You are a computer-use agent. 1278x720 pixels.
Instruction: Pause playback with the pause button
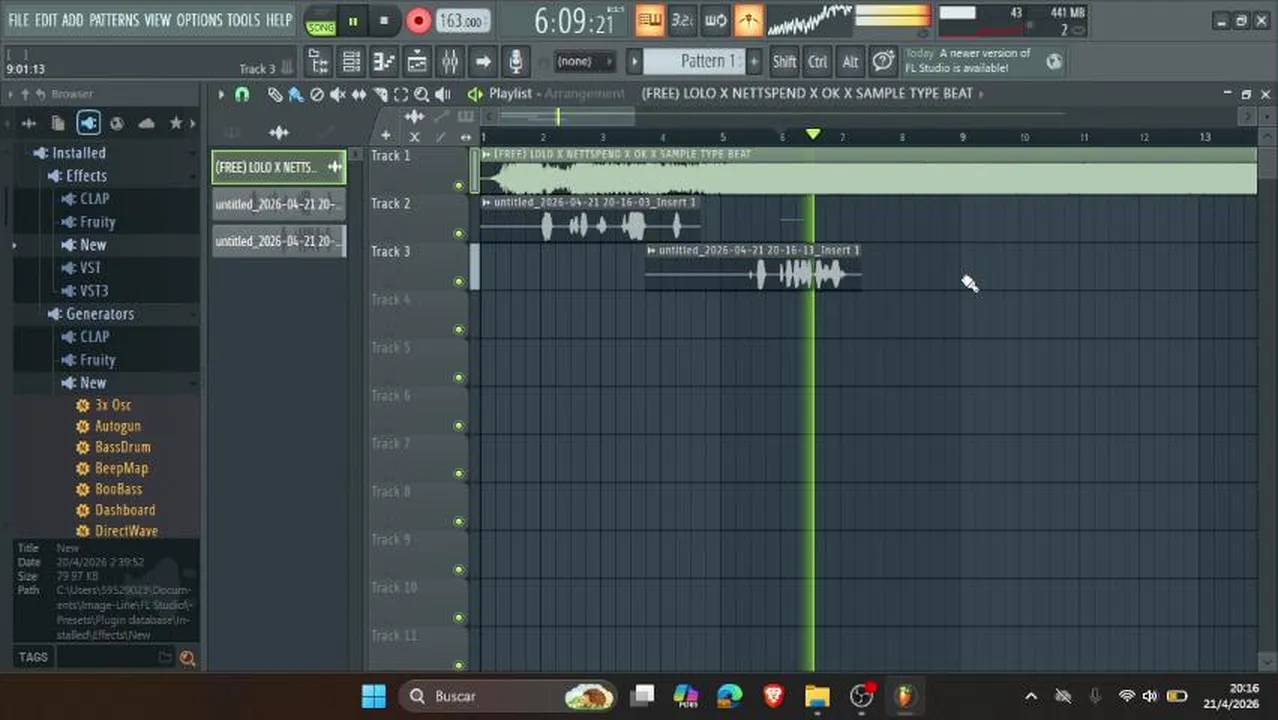[353, 20]
